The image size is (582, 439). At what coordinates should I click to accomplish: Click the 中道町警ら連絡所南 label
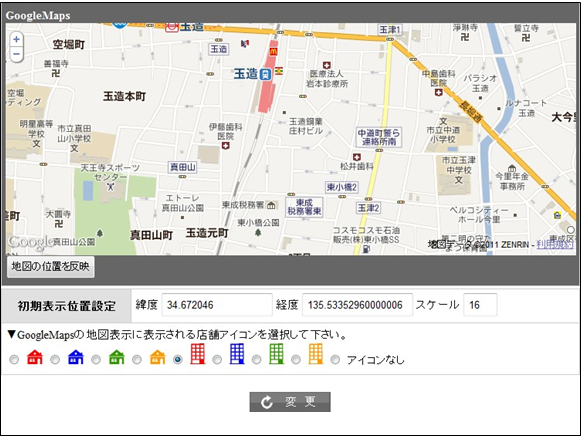click(x=379, y=137)
